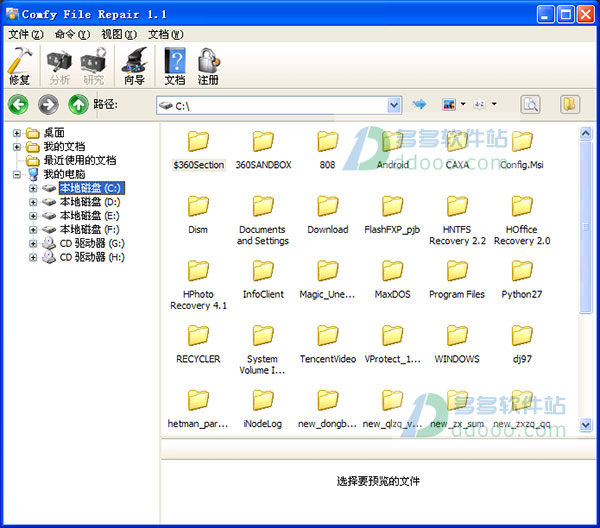Click the 研究 (Research) toolbar icon
600x528 pixels.
click(x=93, y=67)
